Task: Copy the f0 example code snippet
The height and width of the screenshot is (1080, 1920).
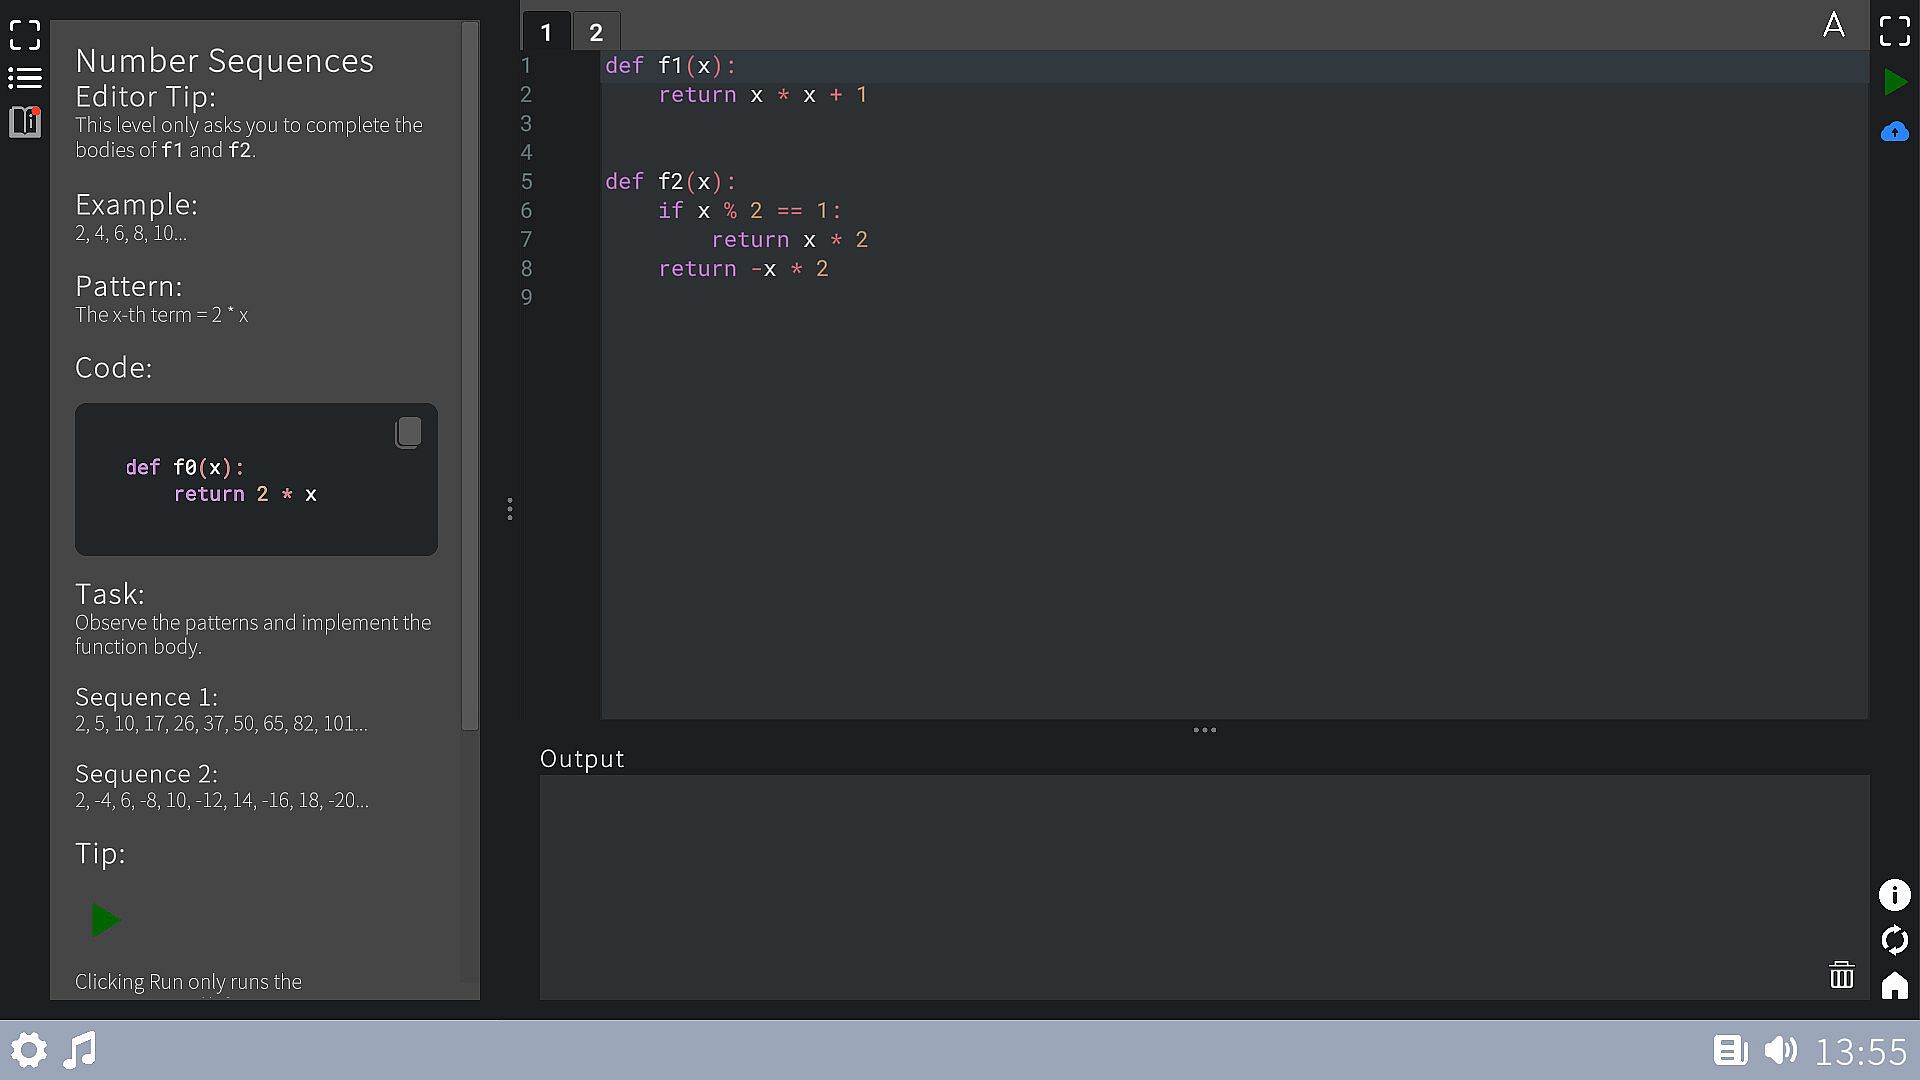Action: tap(408, 433)
